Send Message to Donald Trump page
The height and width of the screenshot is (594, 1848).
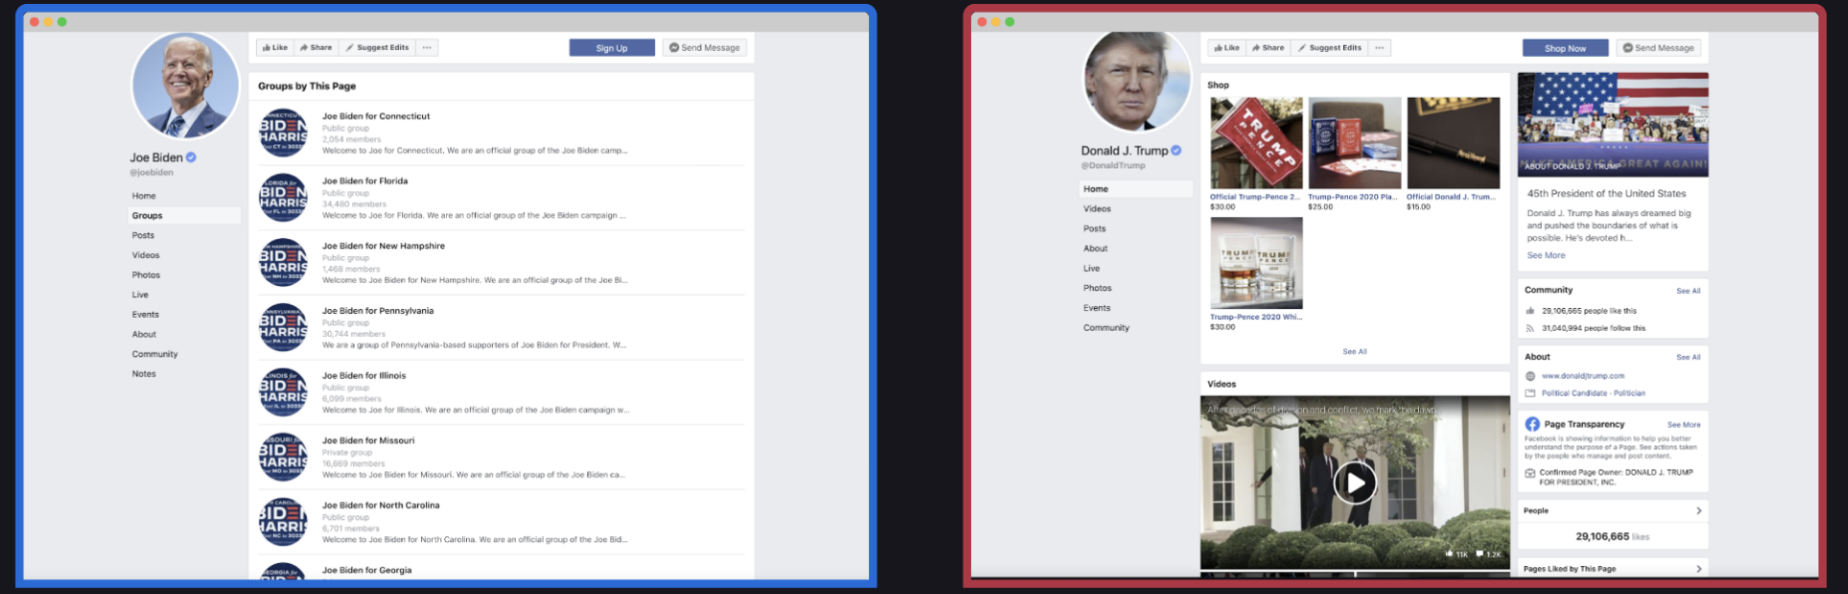pyautogui.click(x=1658, y=48)
